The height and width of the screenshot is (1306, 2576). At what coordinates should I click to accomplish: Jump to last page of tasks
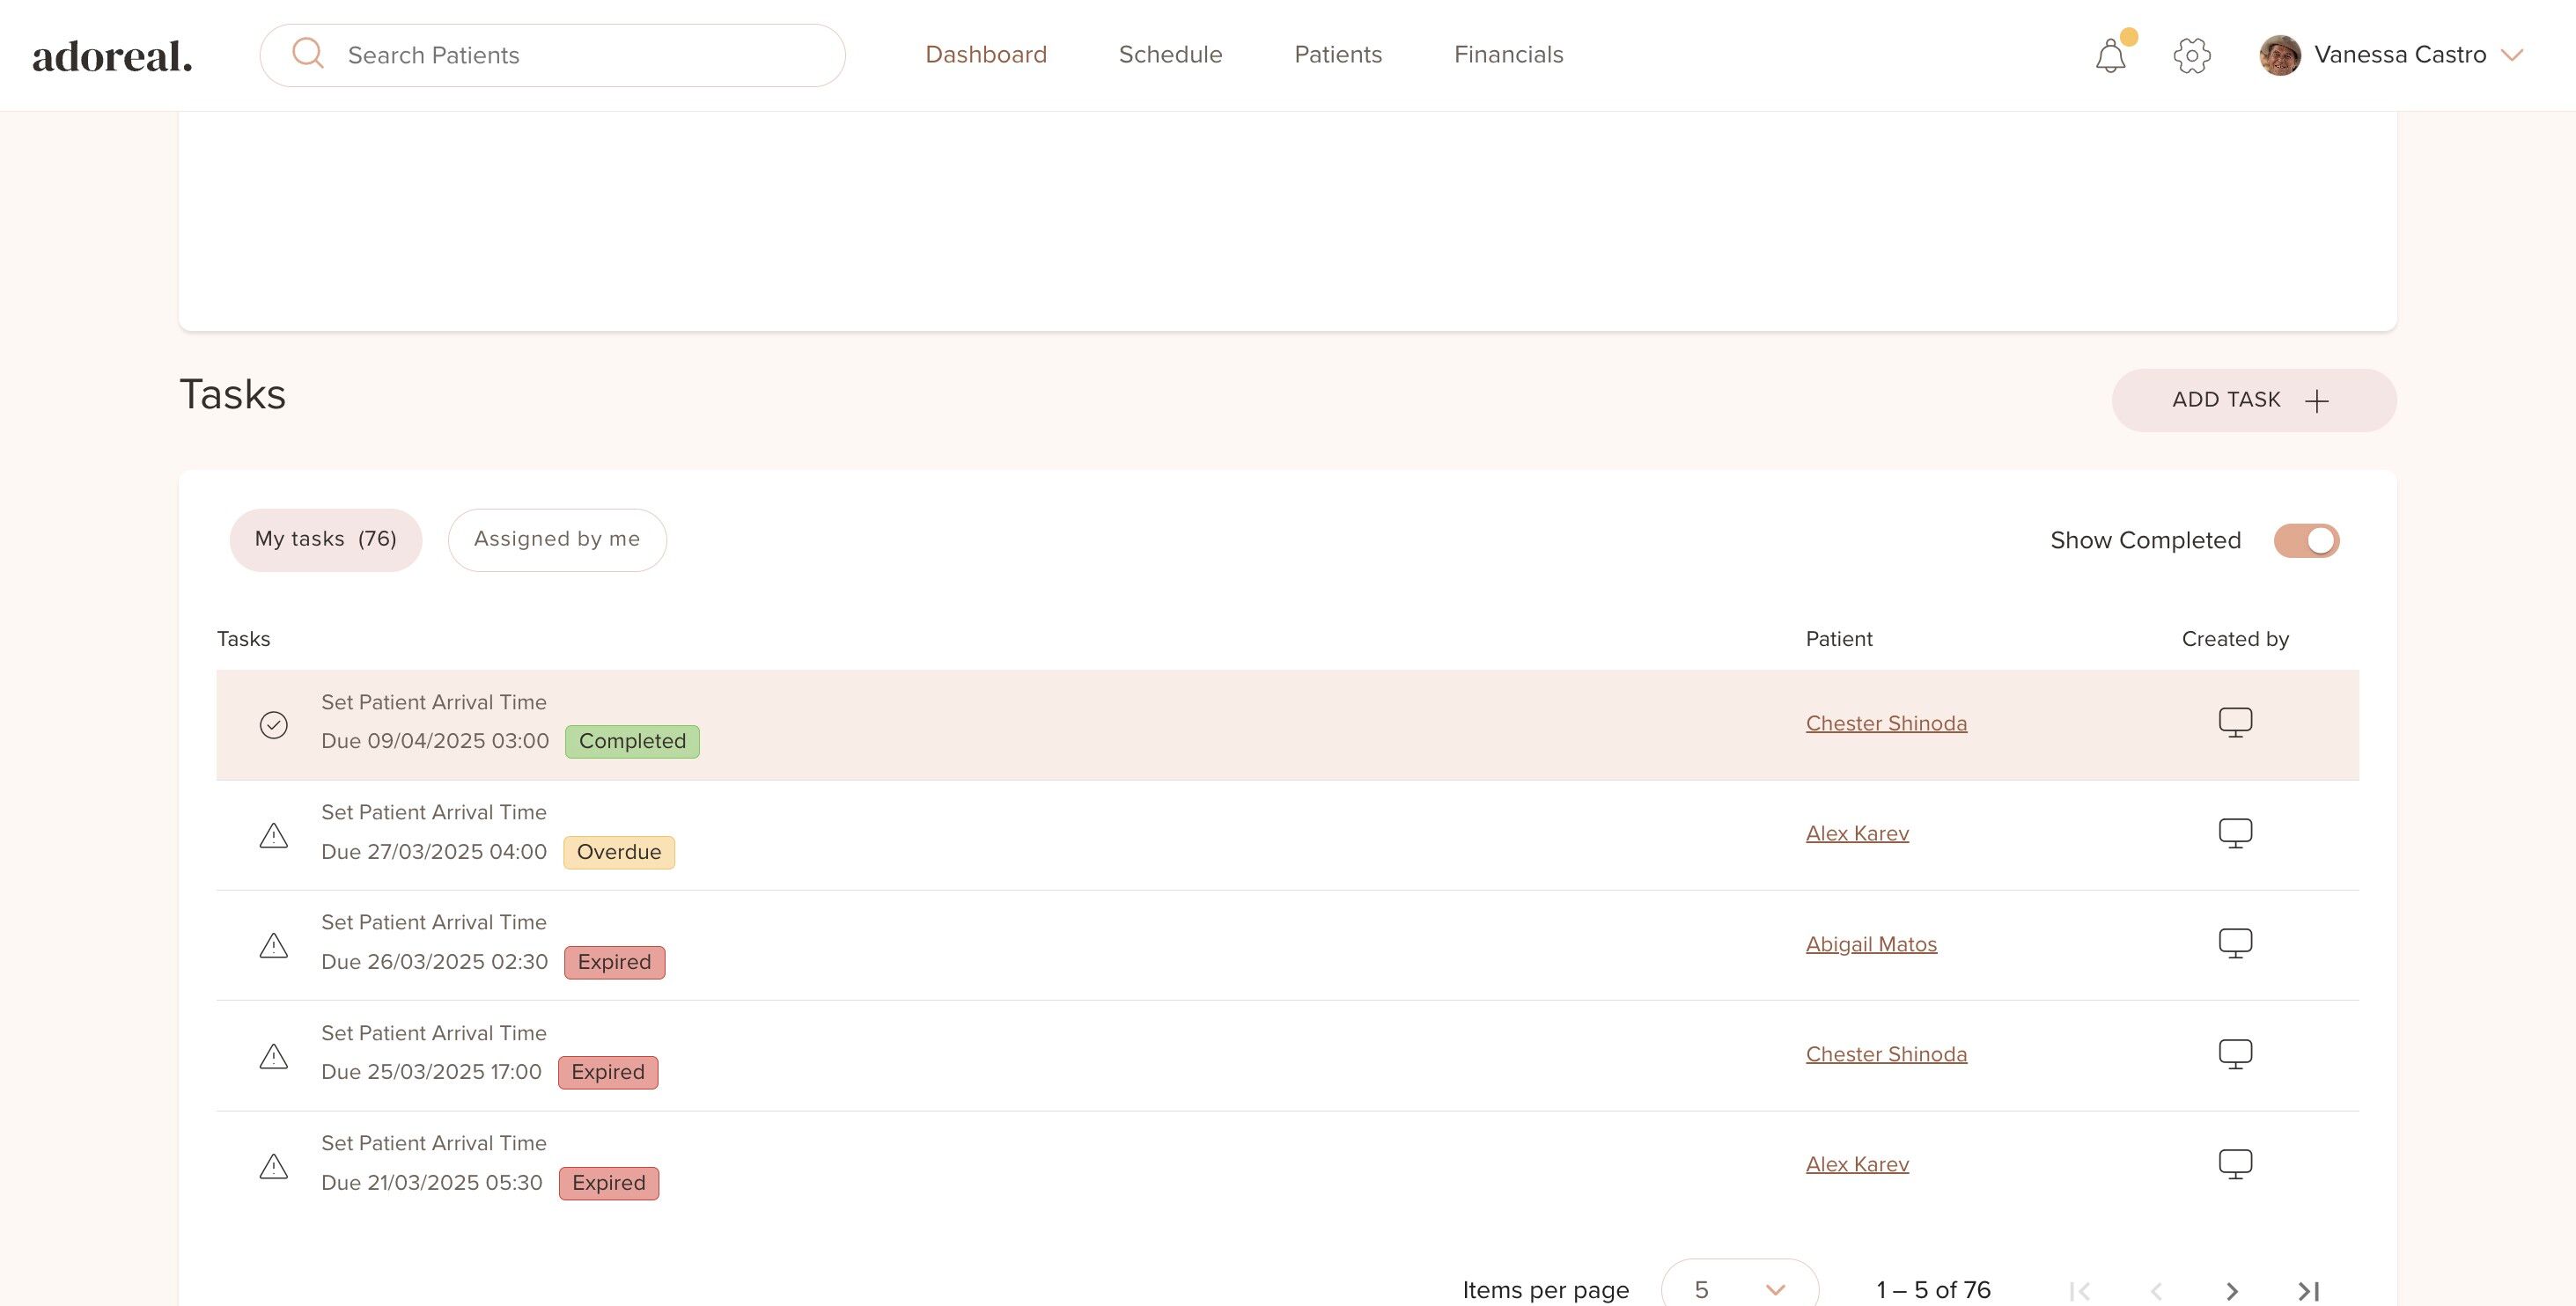coord(2309,1291)
